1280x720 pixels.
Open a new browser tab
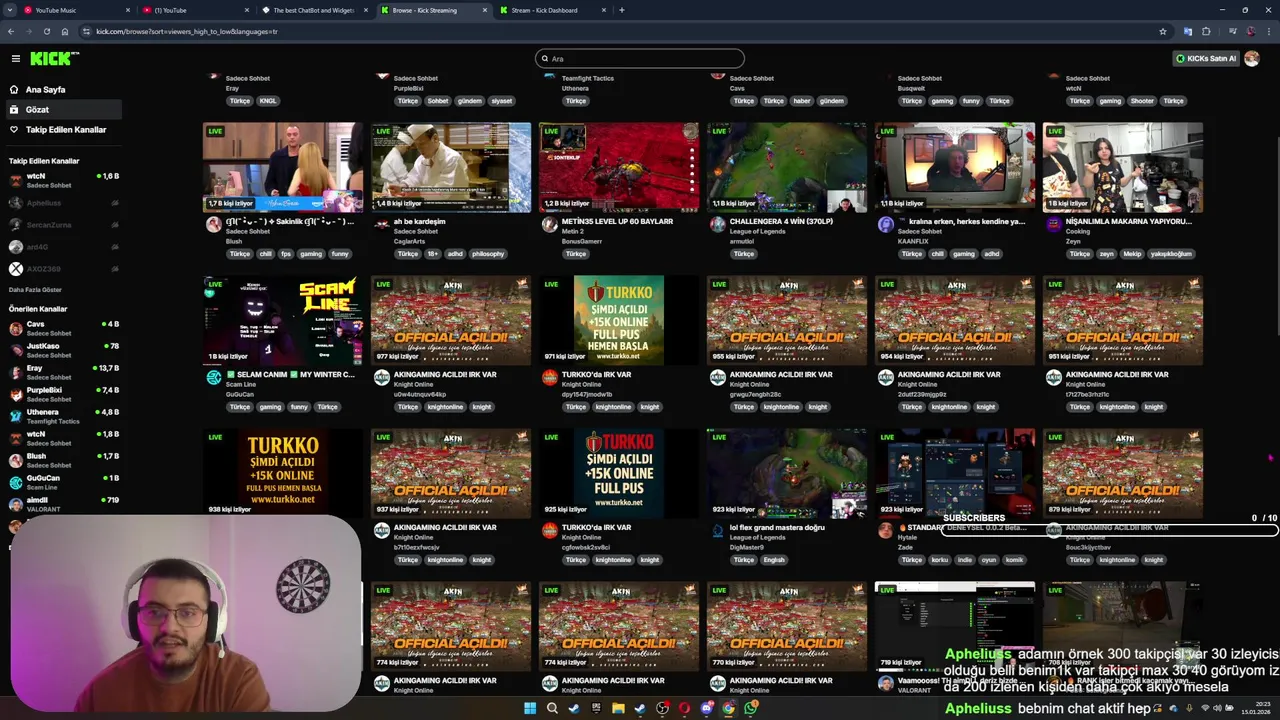tap(621, 10)
